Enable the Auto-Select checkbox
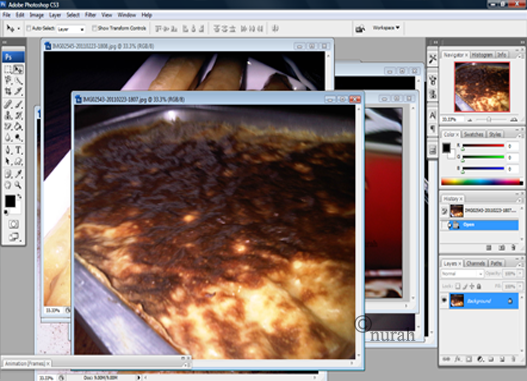Image resolution: width=527 pixels, height=381 pixels. click(29, 28)
